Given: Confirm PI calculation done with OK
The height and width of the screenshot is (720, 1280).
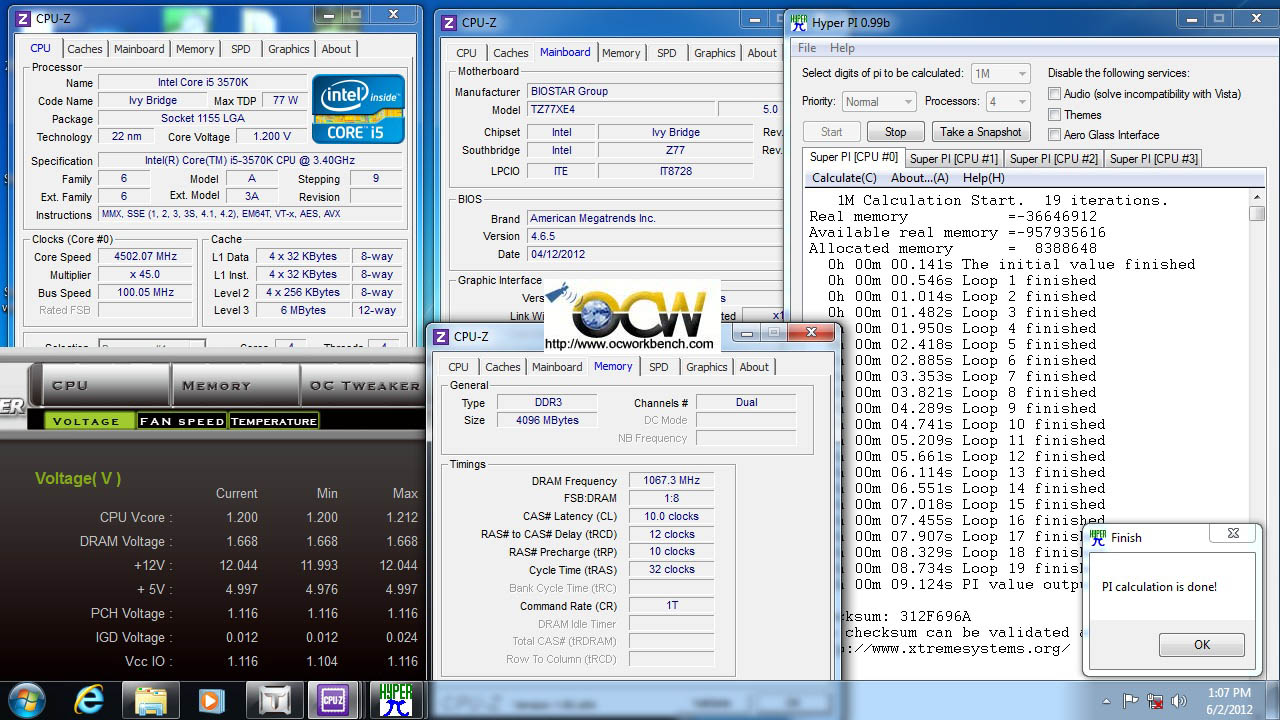Looking at the screenshot, I should click(x=1202, y=645).
